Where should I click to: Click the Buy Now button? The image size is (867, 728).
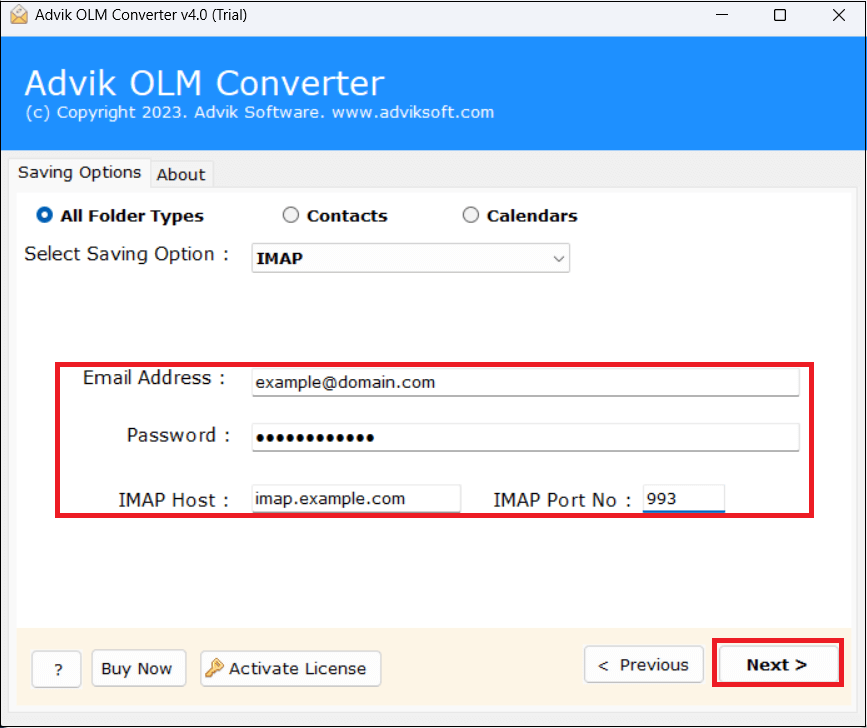138,668
